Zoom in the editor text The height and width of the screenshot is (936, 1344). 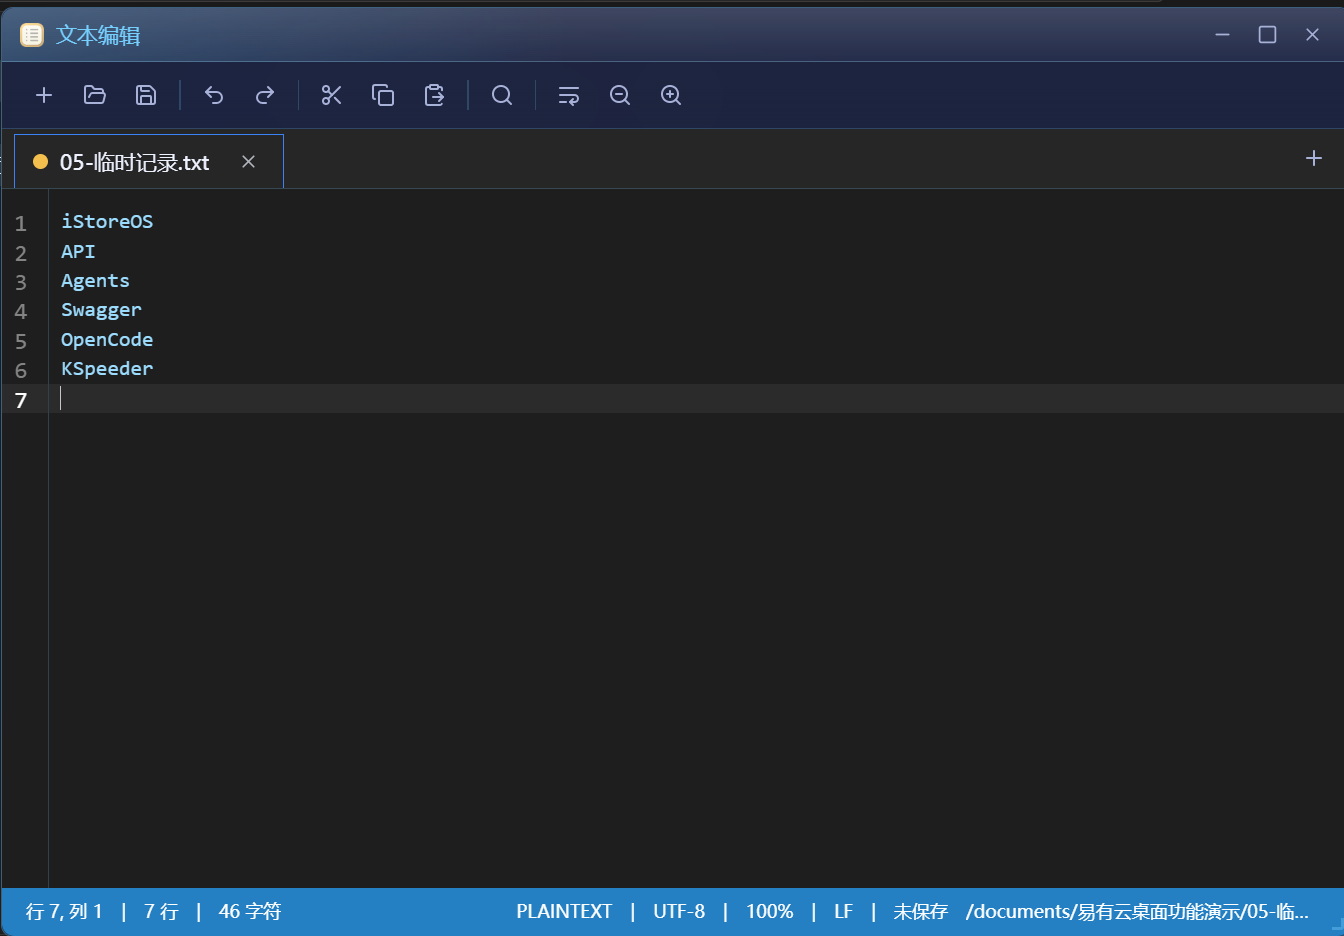[671, 95]
